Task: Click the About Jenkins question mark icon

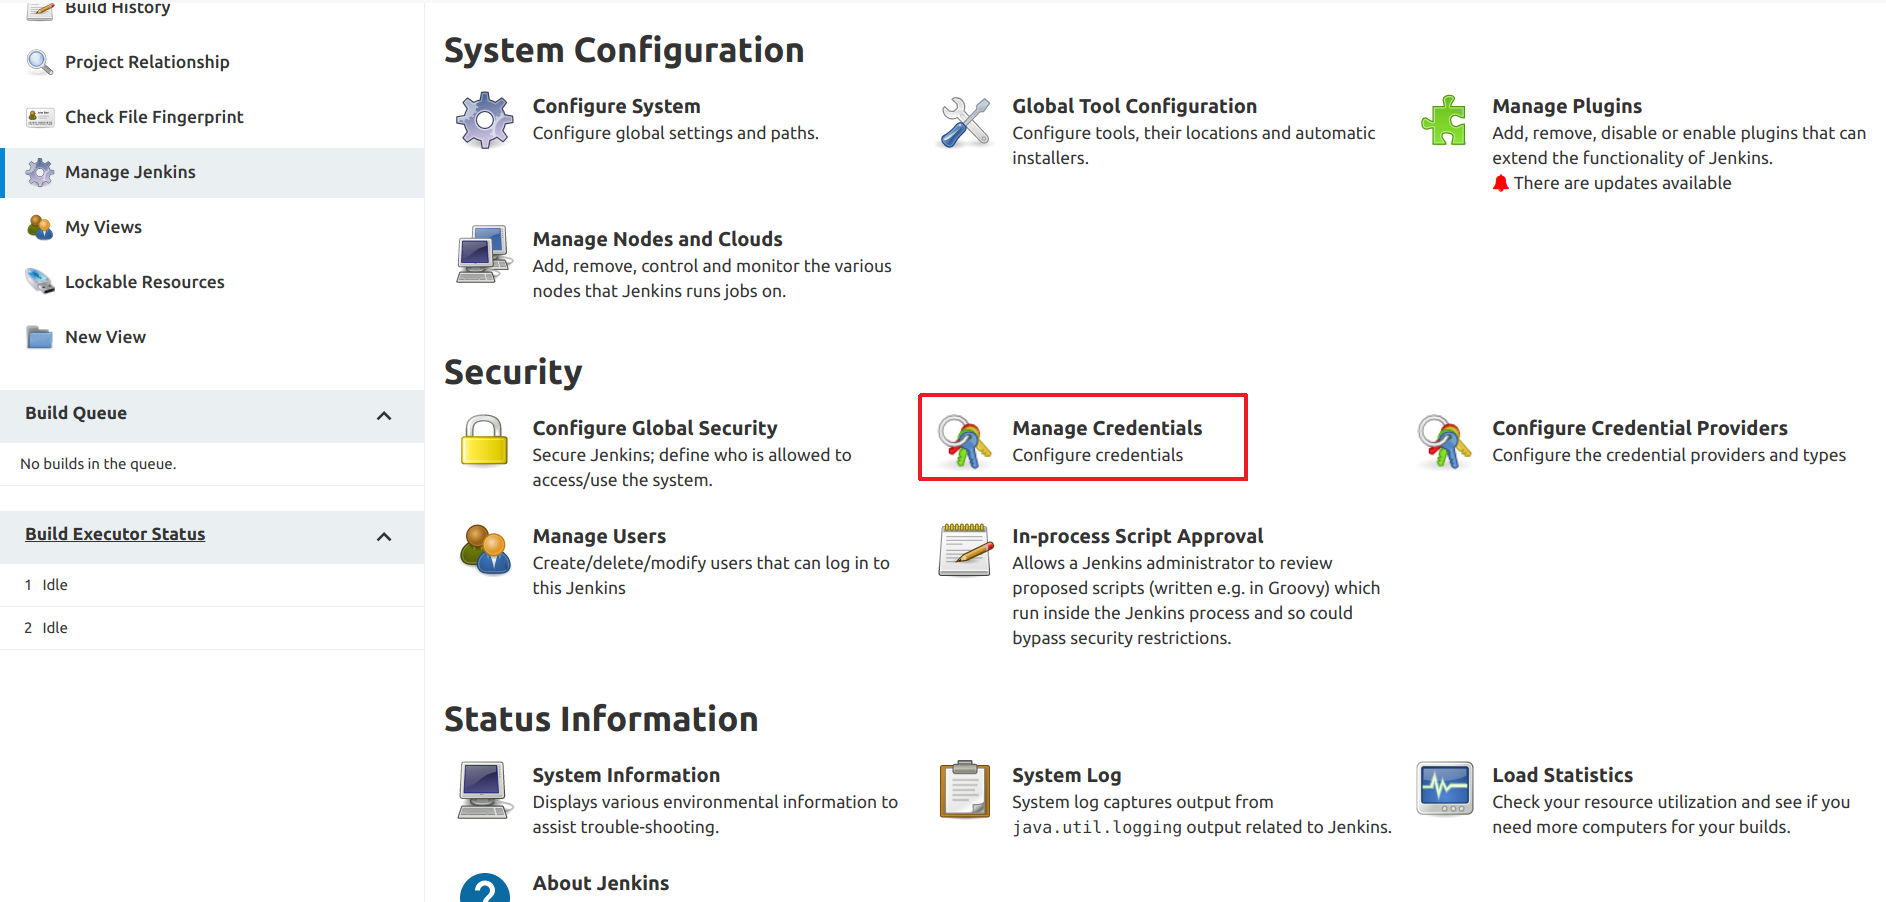Action: (485, 888)
